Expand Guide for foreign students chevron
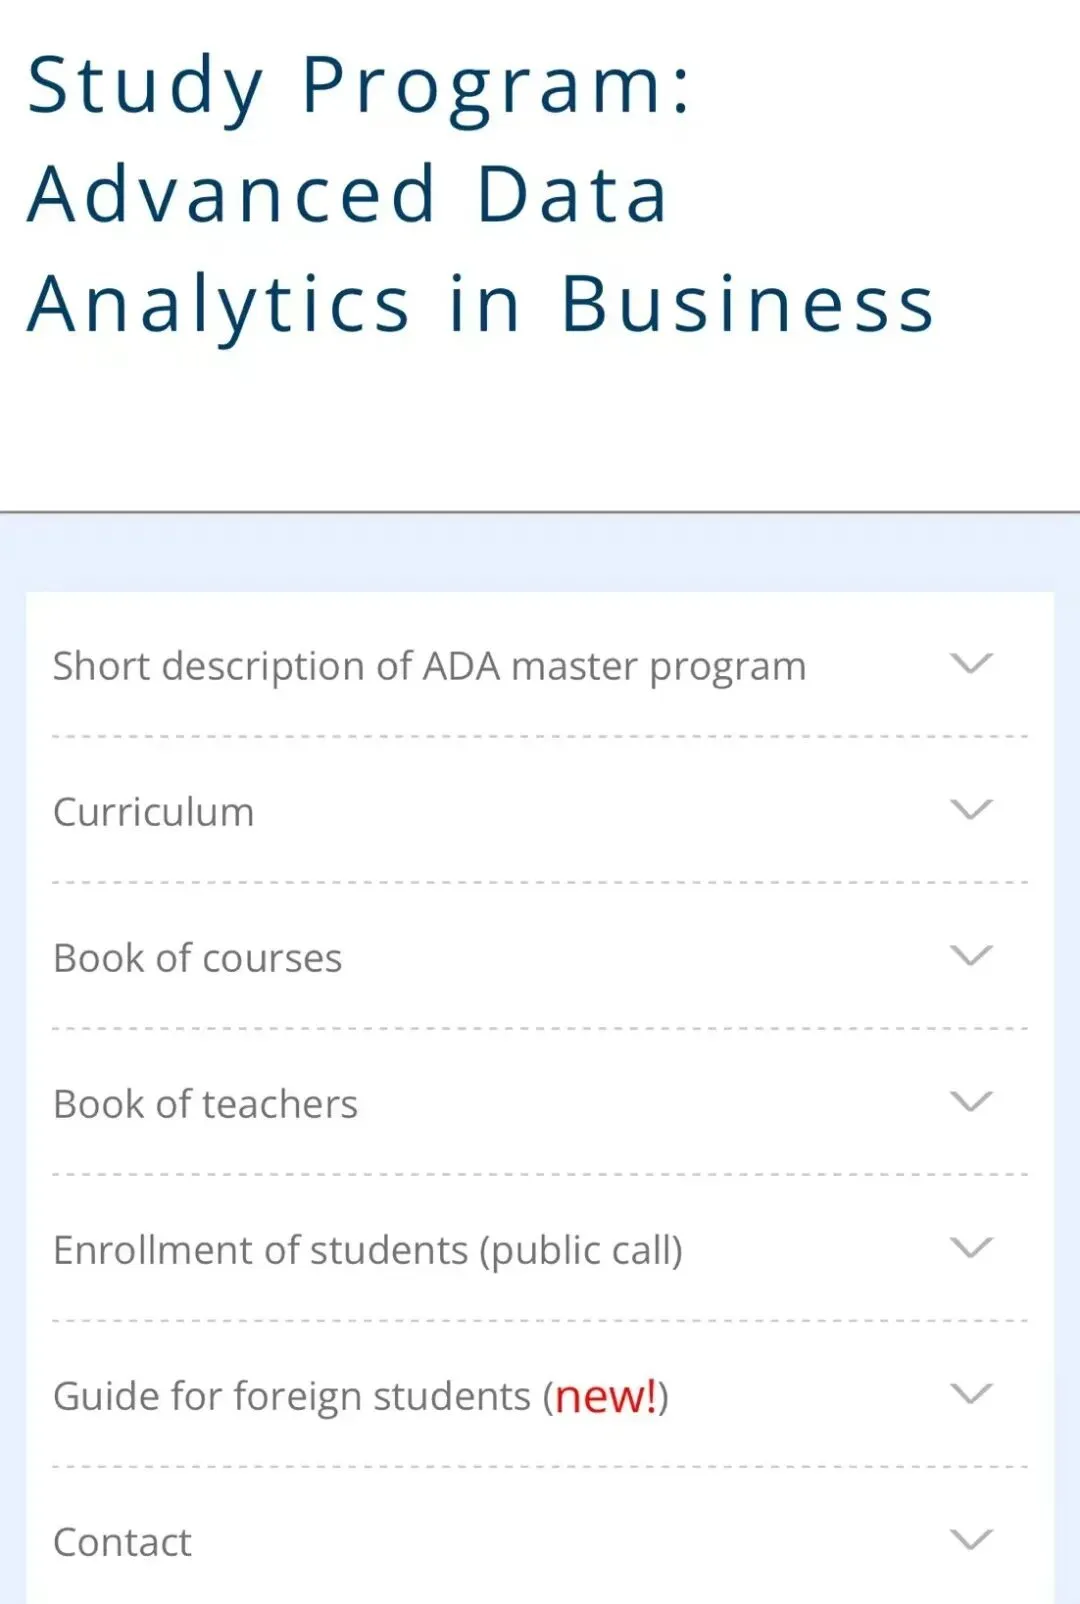Image resolution: width=1080 pixels, height=1604 pixels. coord(971,1394)
